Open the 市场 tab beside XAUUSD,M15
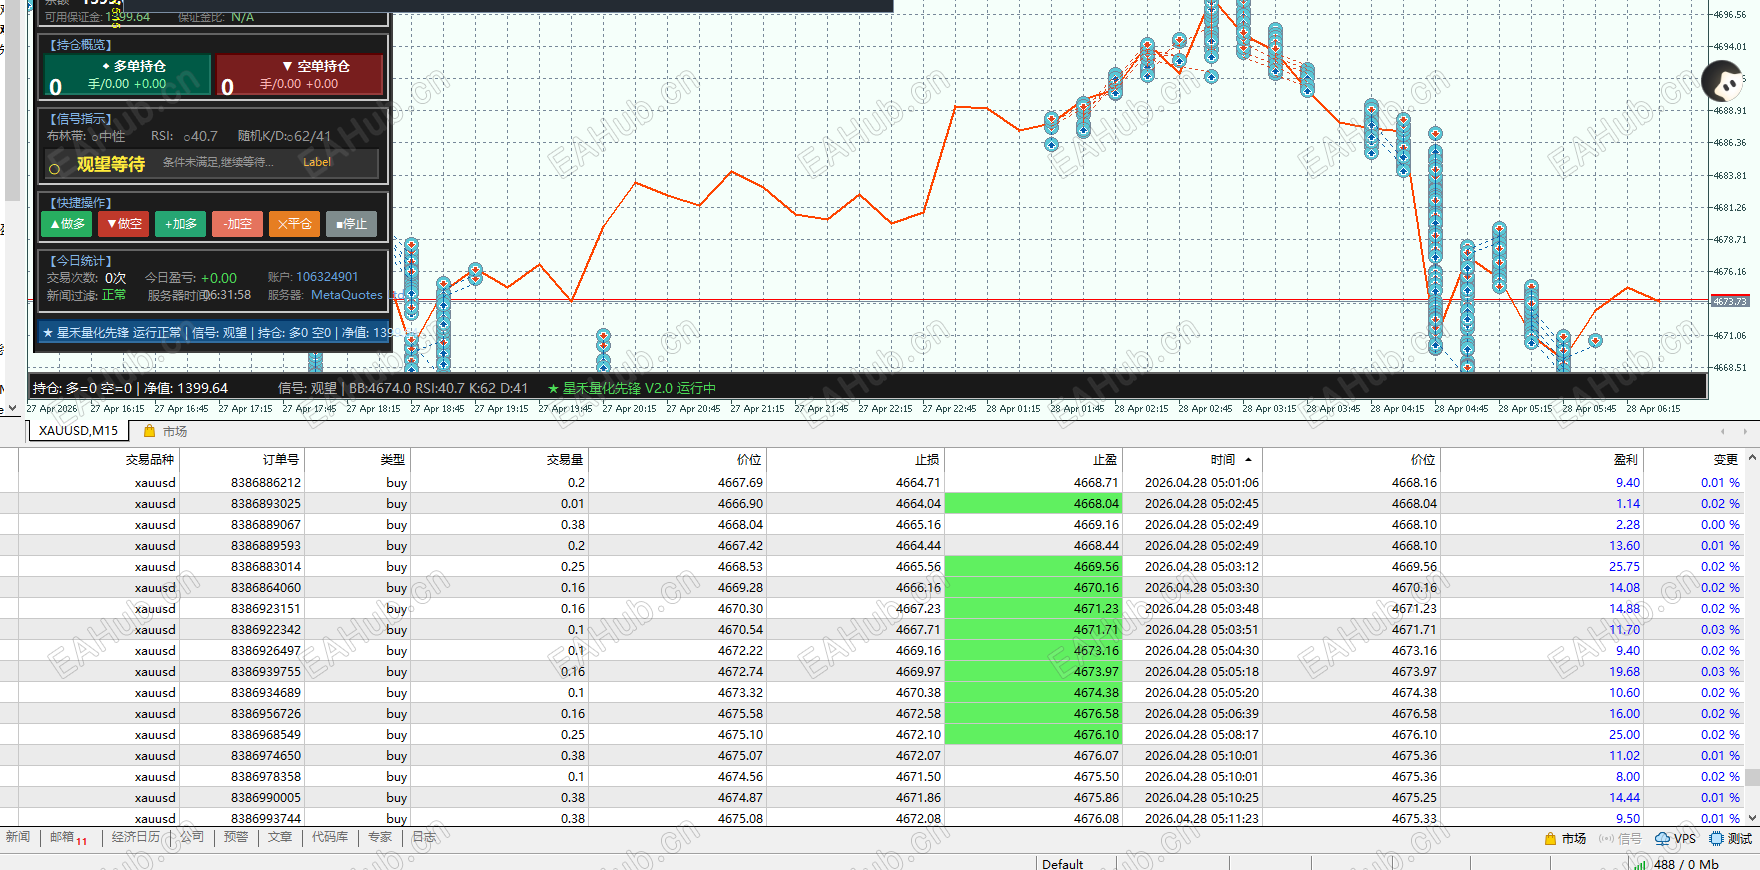 166,431
